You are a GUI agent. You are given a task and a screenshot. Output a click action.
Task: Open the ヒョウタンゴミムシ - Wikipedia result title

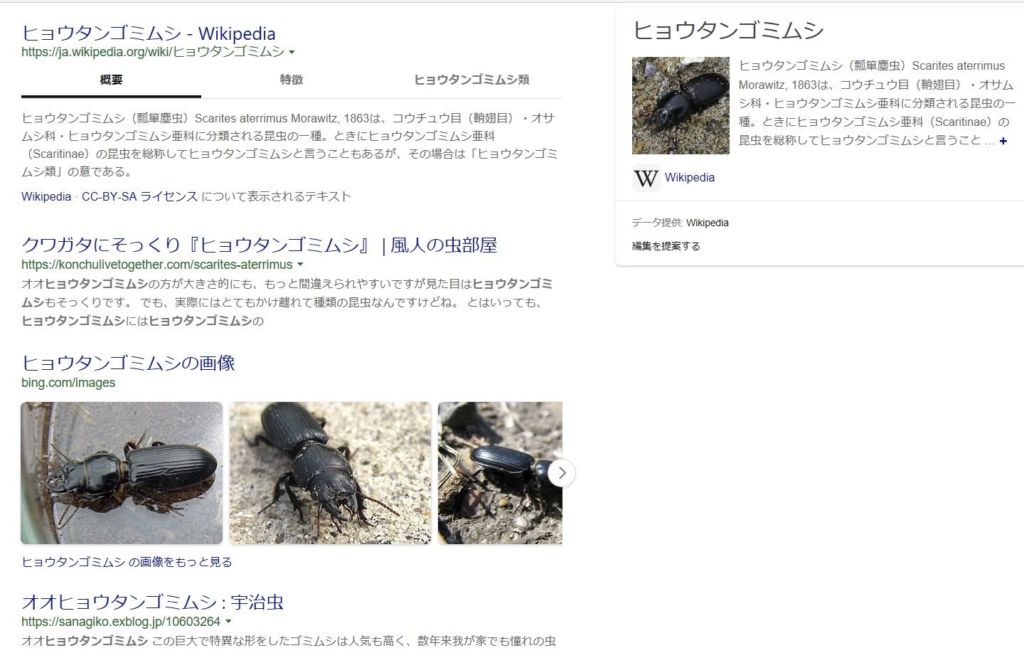148,33
